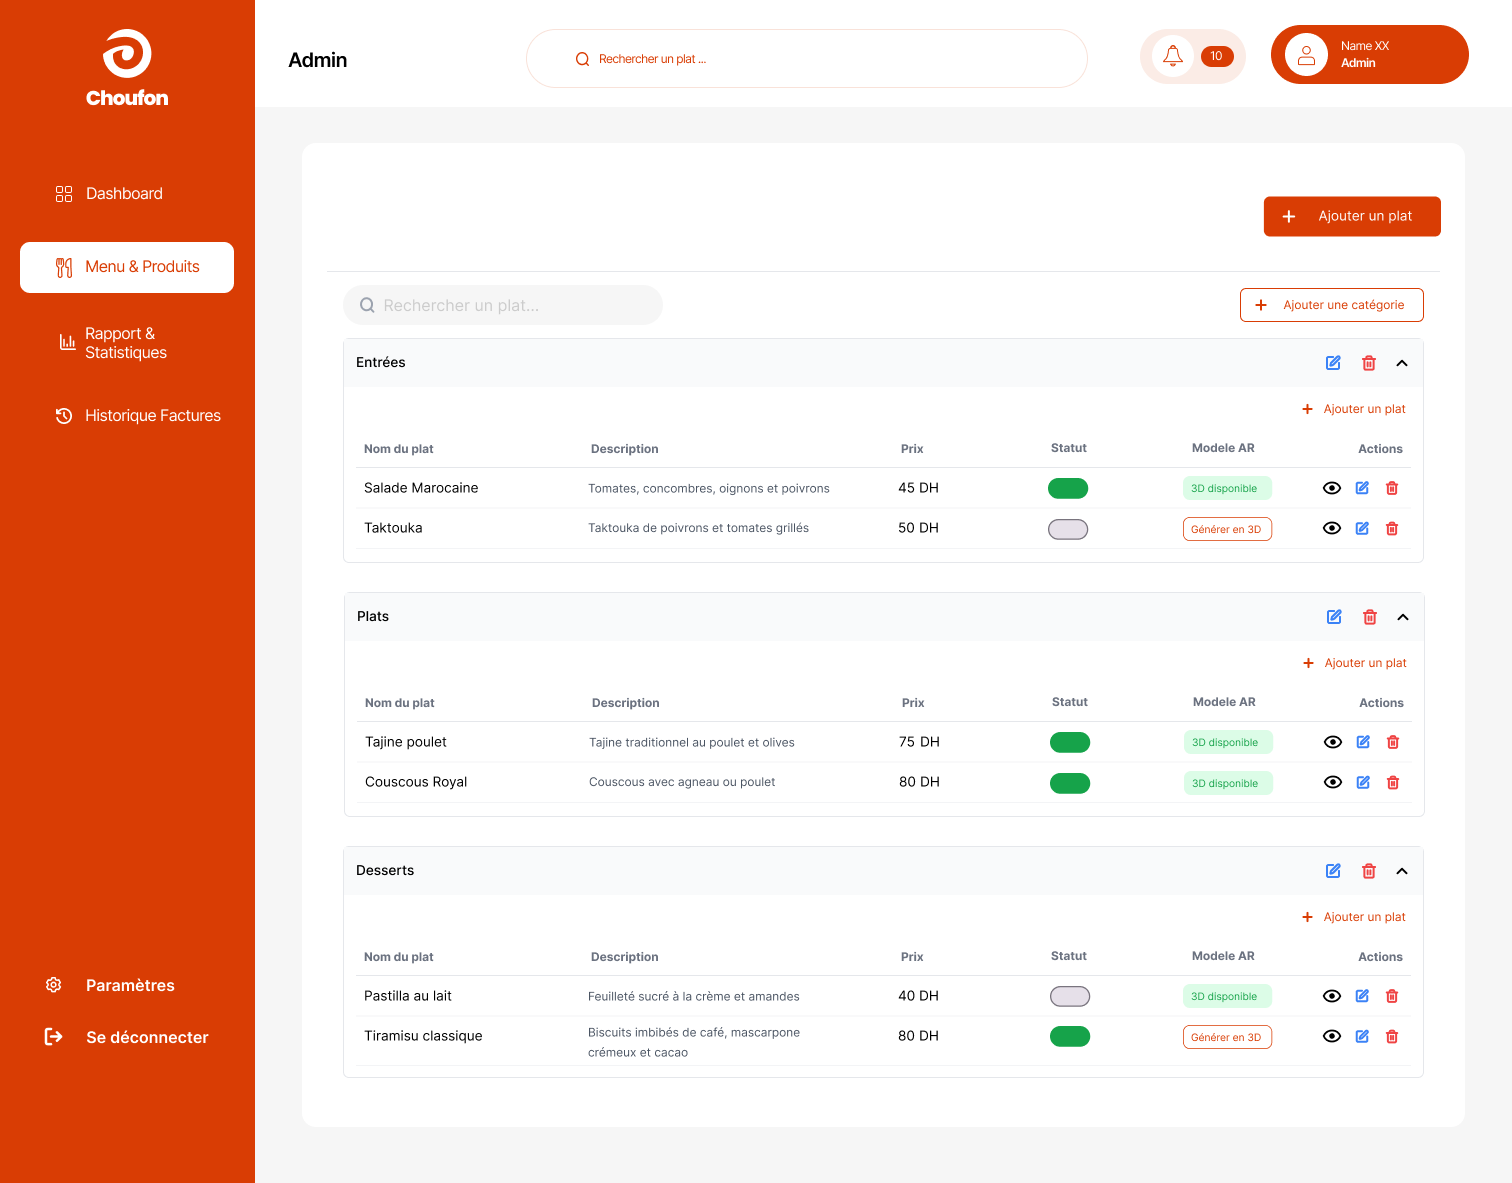This screenshot has width=1512, height=1183.
Task: Delete the Desserts category
Action: [1369, 871]
